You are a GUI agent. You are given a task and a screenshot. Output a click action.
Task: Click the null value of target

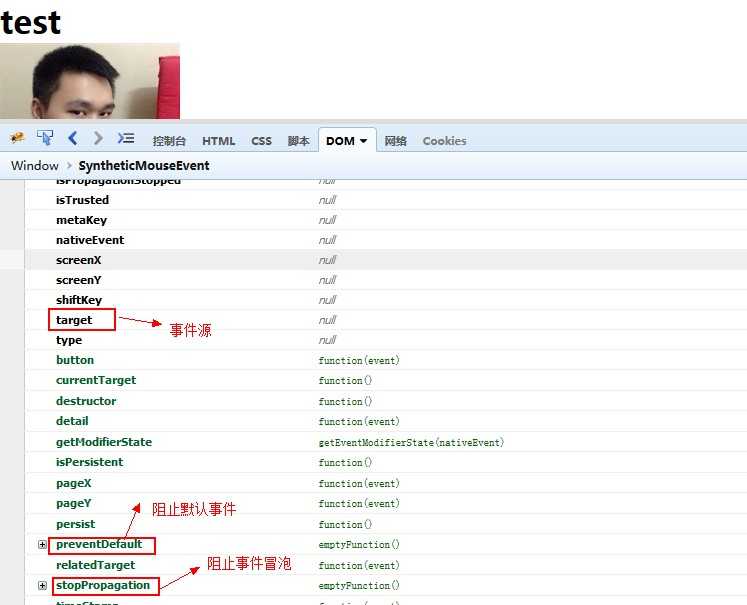click(x=327, y=320)
